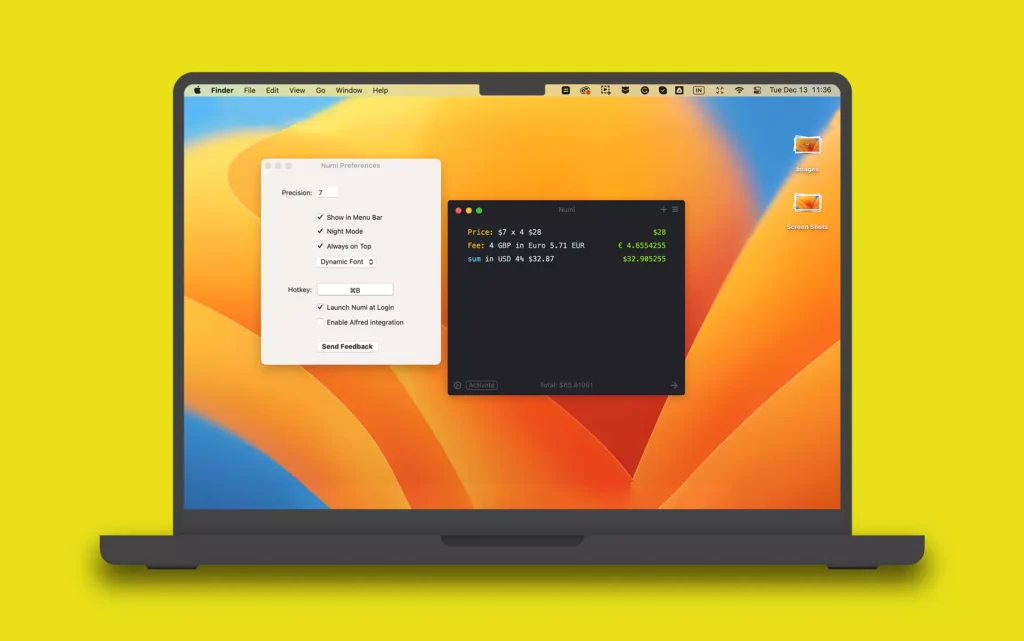The image size is (1024, 641).
Task: Click the 'Fee: 4 GBP in Euro' line
Action: click(526, 245)
